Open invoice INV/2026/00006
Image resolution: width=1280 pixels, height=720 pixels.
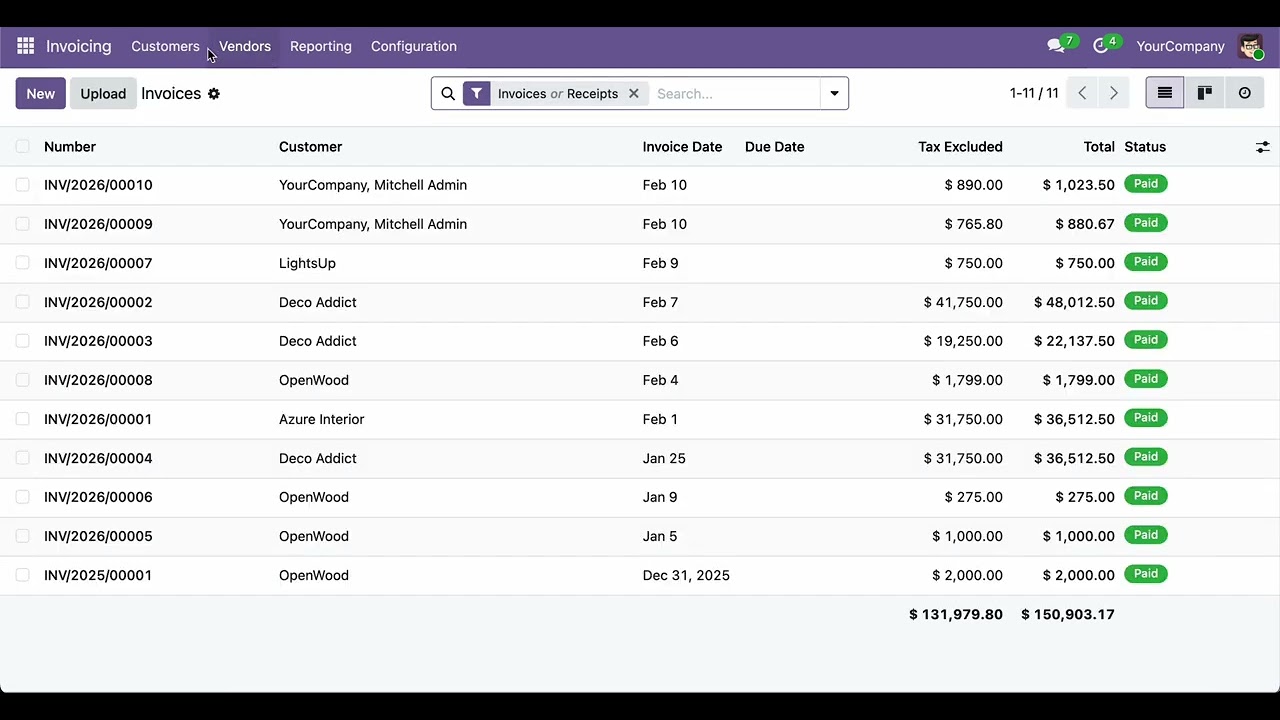[x=98, y=497]
